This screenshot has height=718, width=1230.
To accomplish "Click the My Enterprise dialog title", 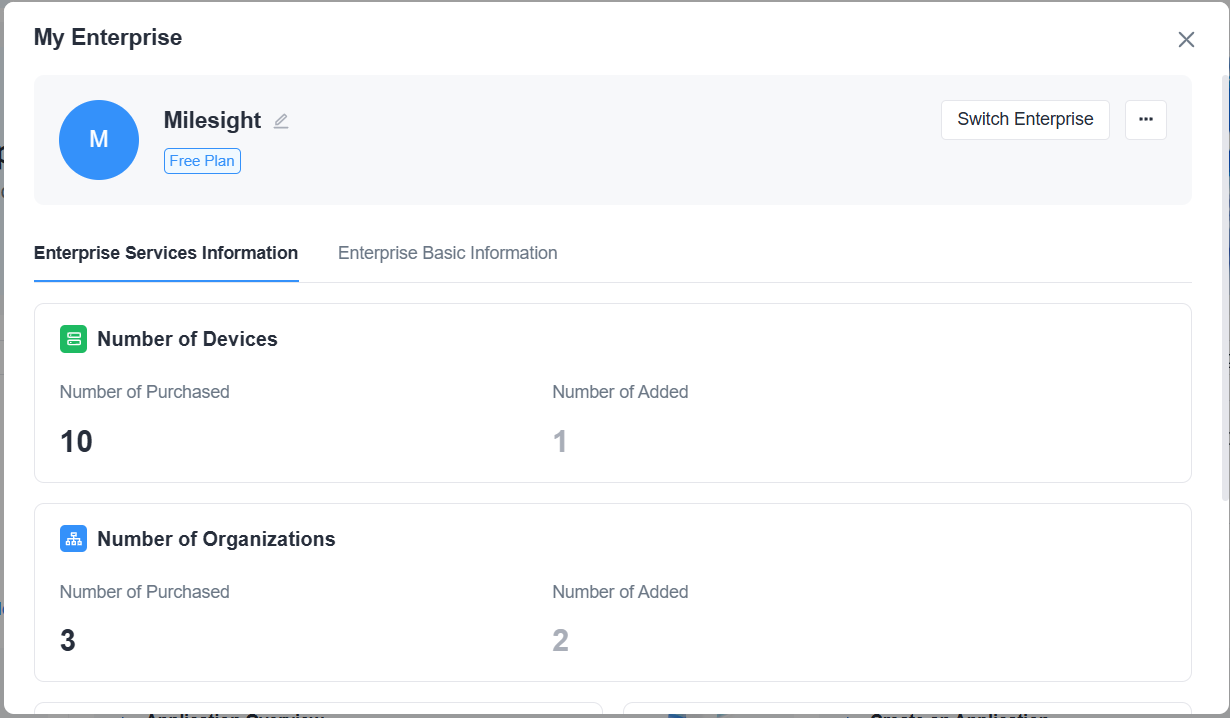I will [x=108, y=38].
